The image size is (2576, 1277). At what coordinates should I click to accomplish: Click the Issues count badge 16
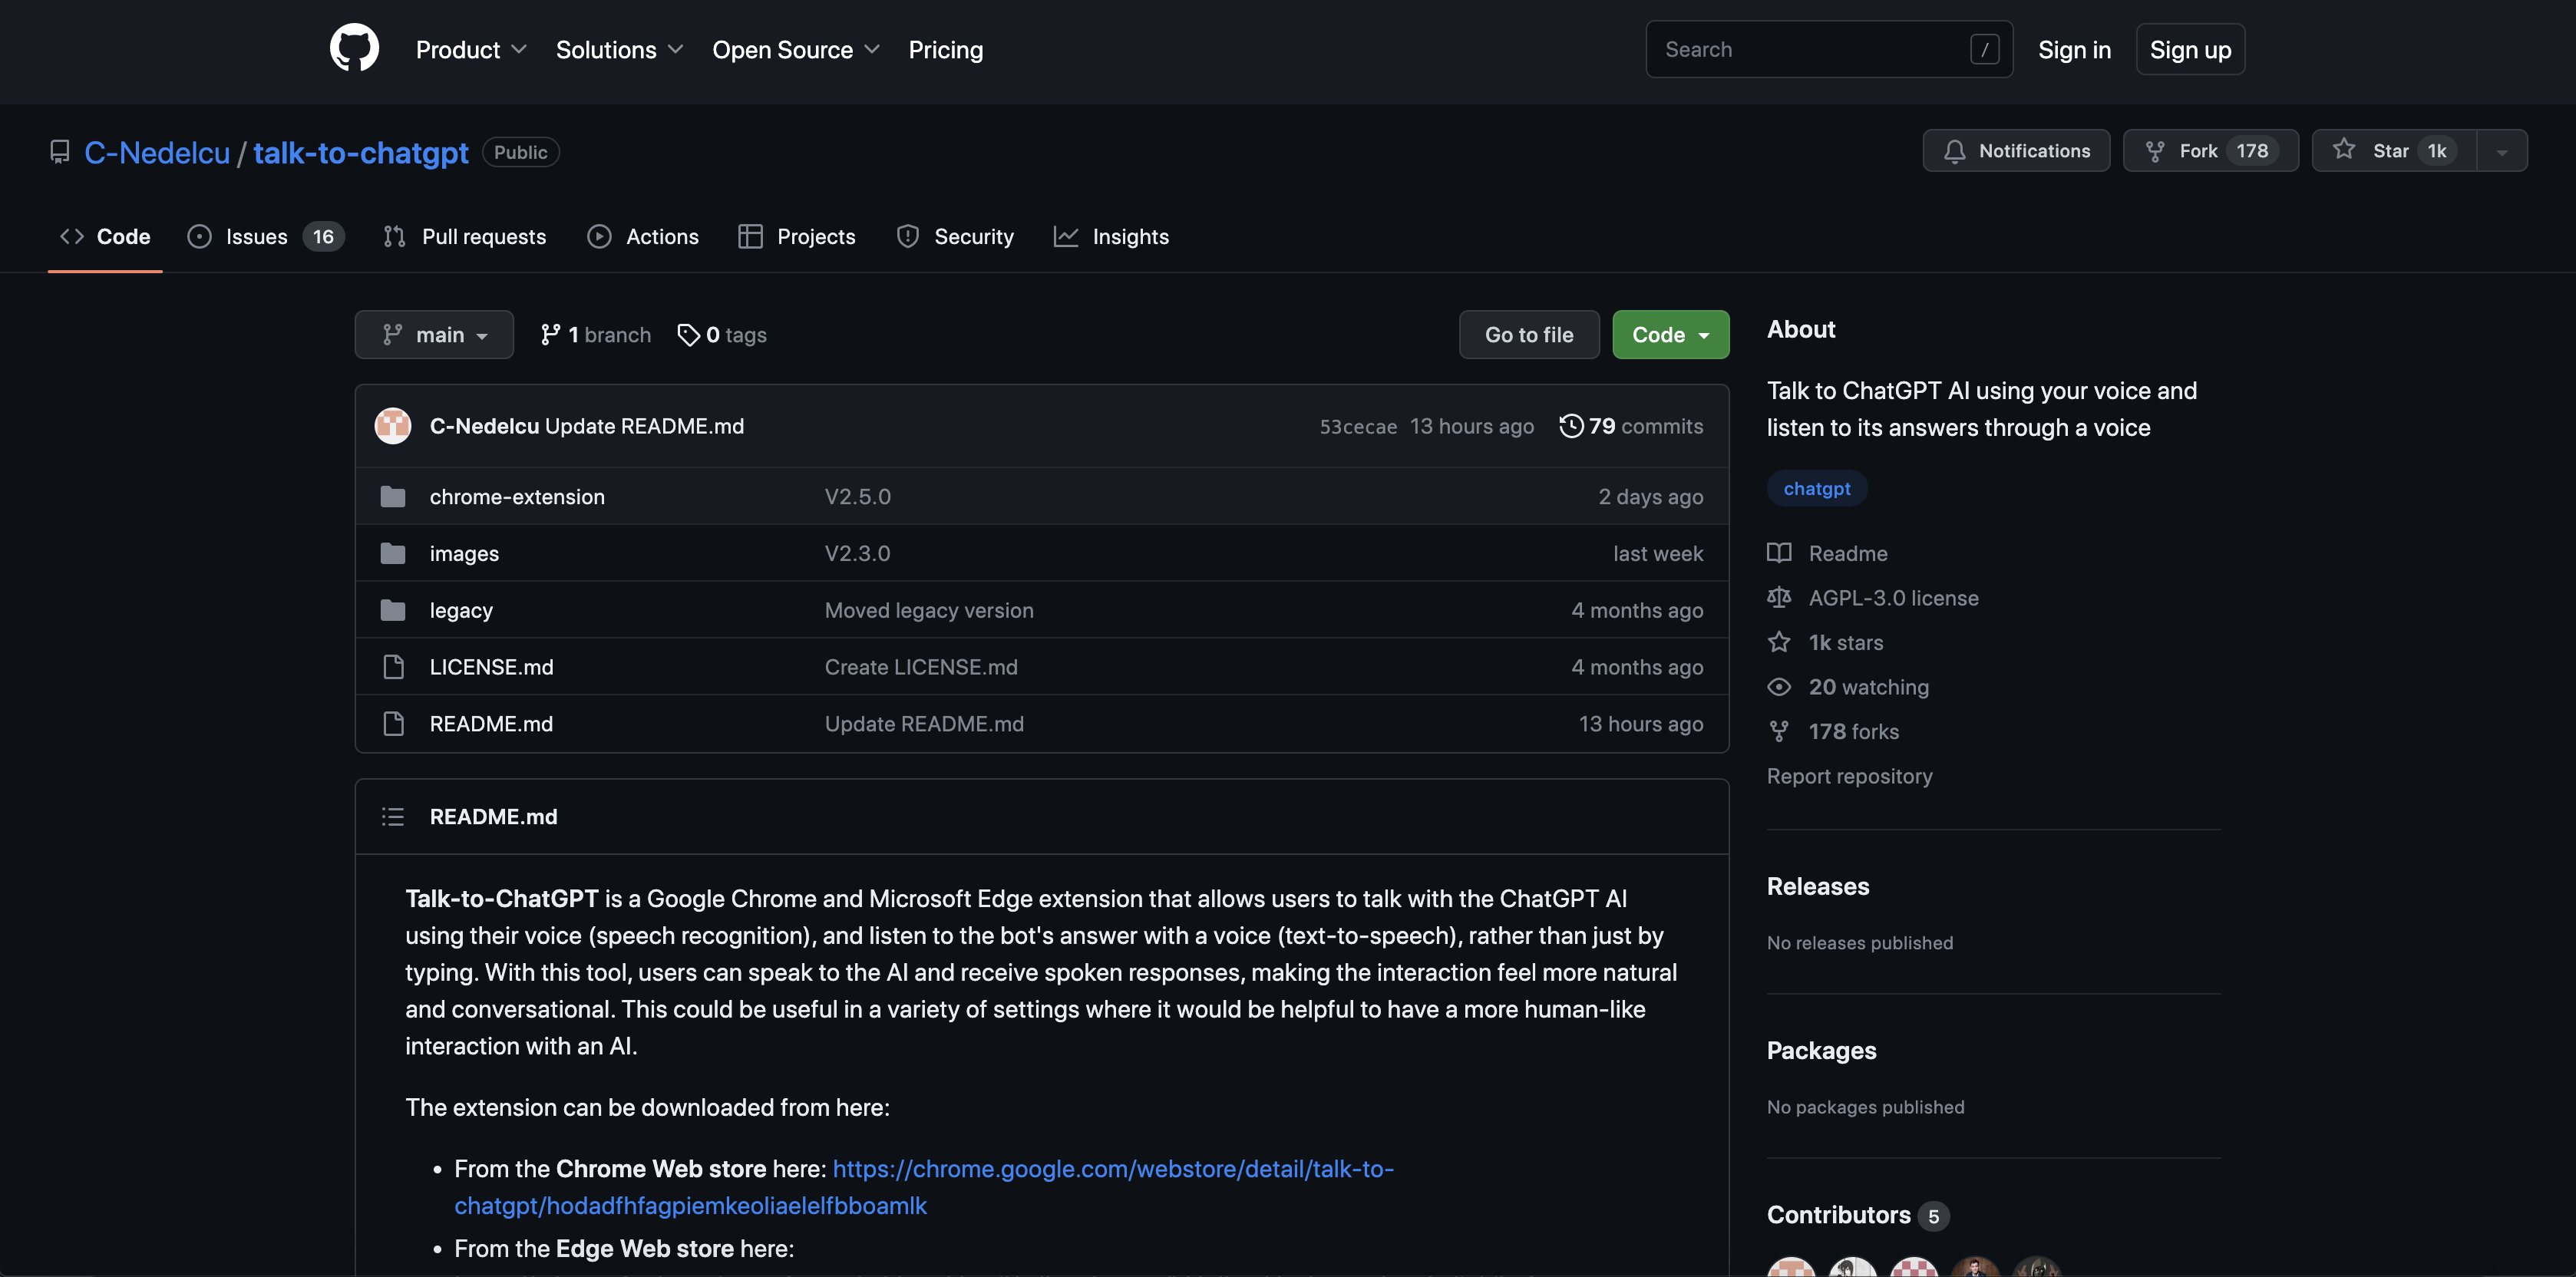322,237
